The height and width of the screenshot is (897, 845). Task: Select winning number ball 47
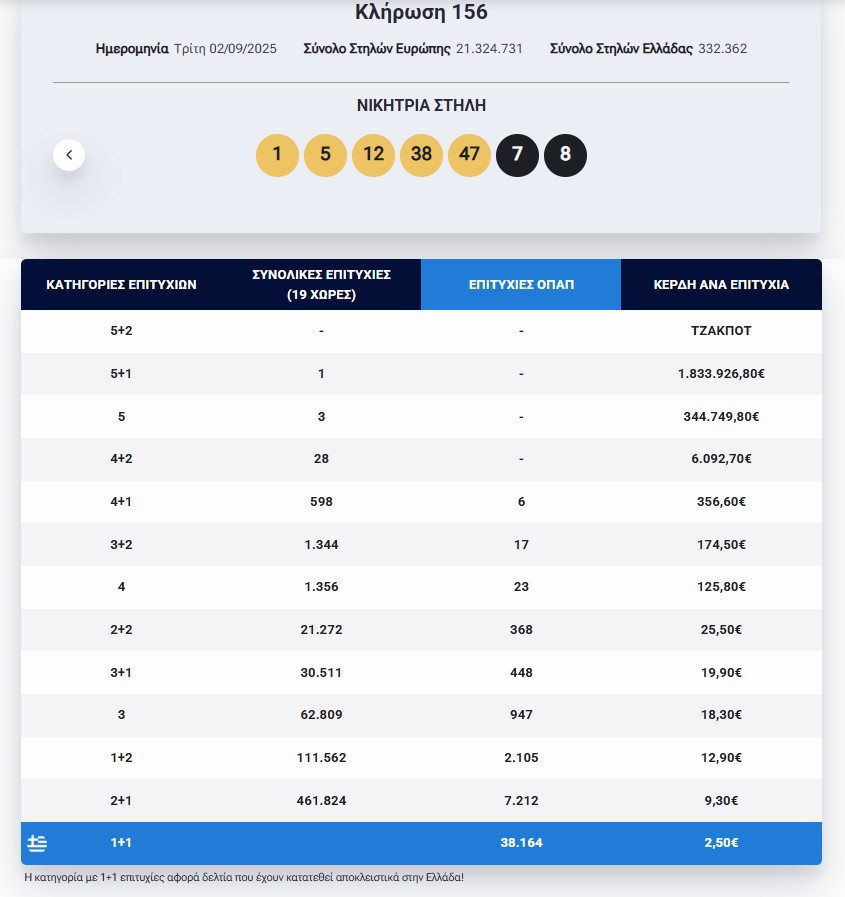click(469, 155)
